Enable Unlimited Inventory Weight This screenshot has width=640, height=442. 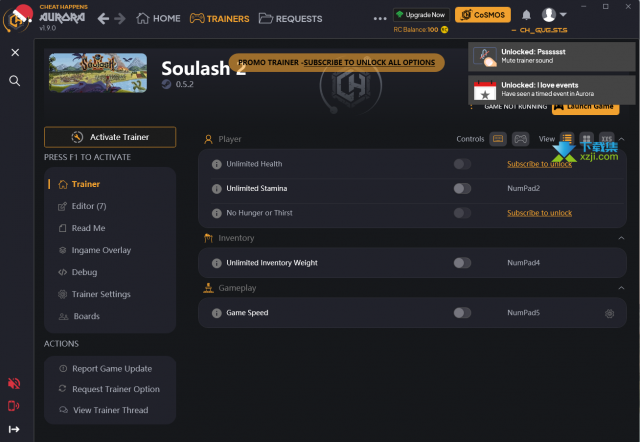(462, 263)
